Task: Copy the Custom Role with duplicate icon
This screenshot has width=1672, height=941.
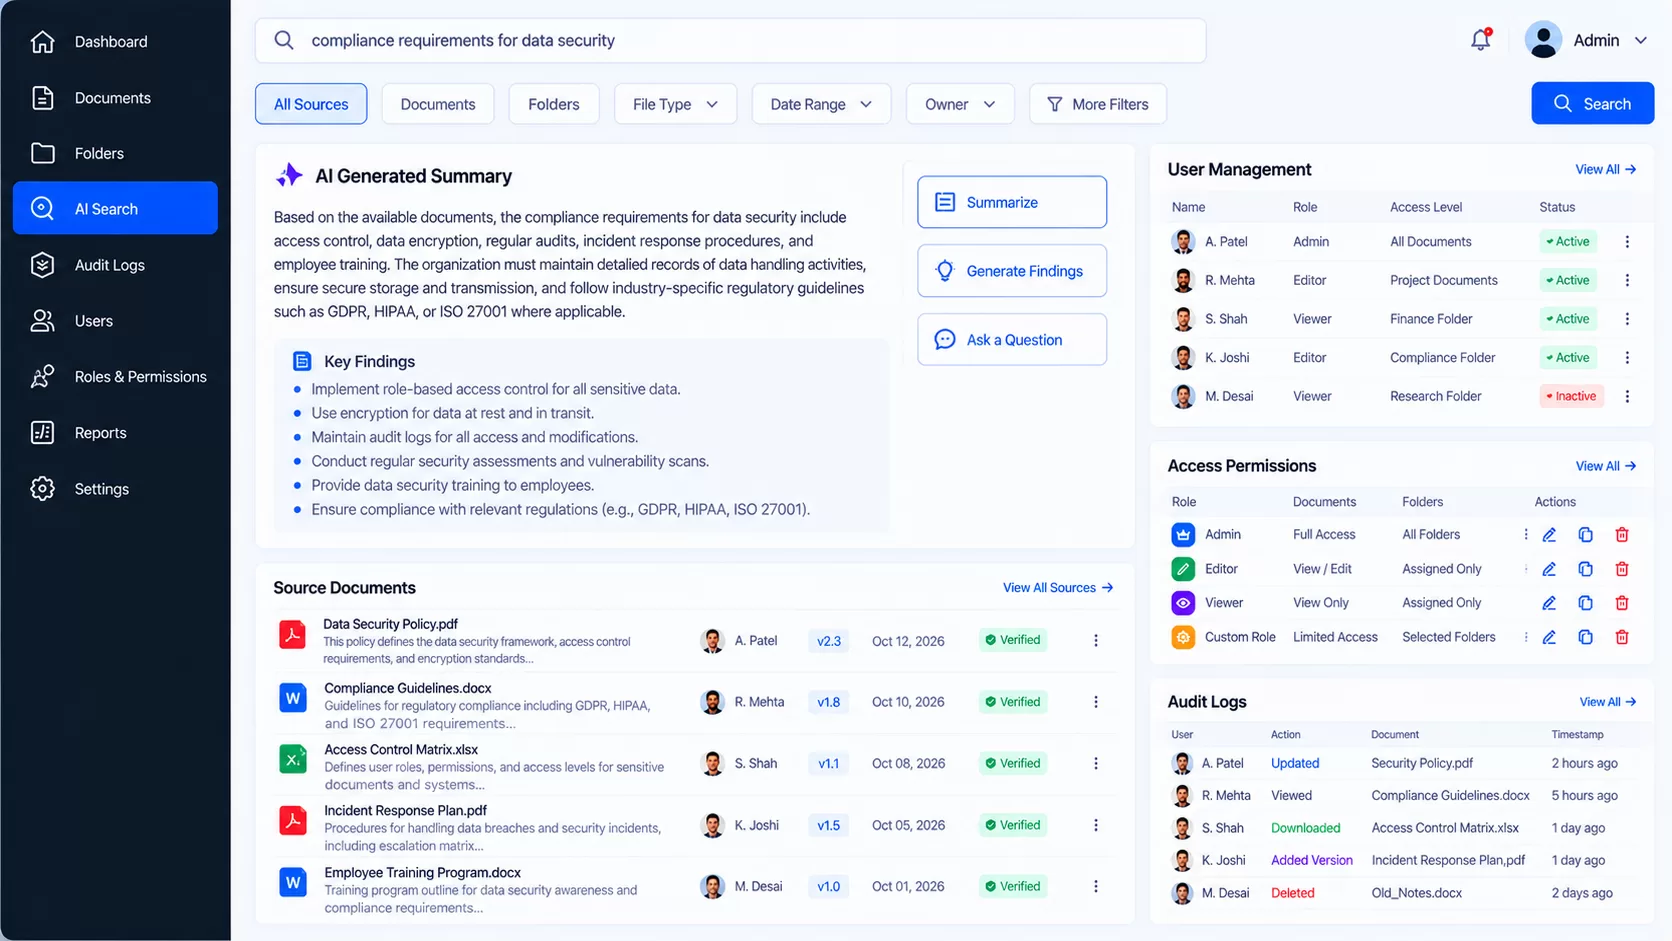Action: click(1585, 637)
